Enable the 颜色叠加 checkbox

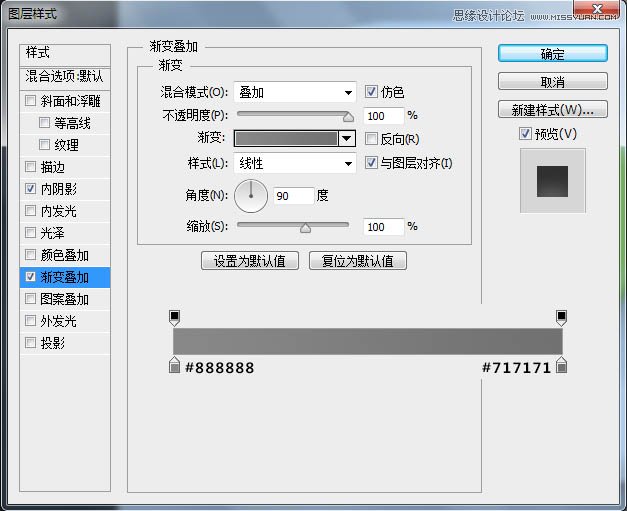[30, 254]
